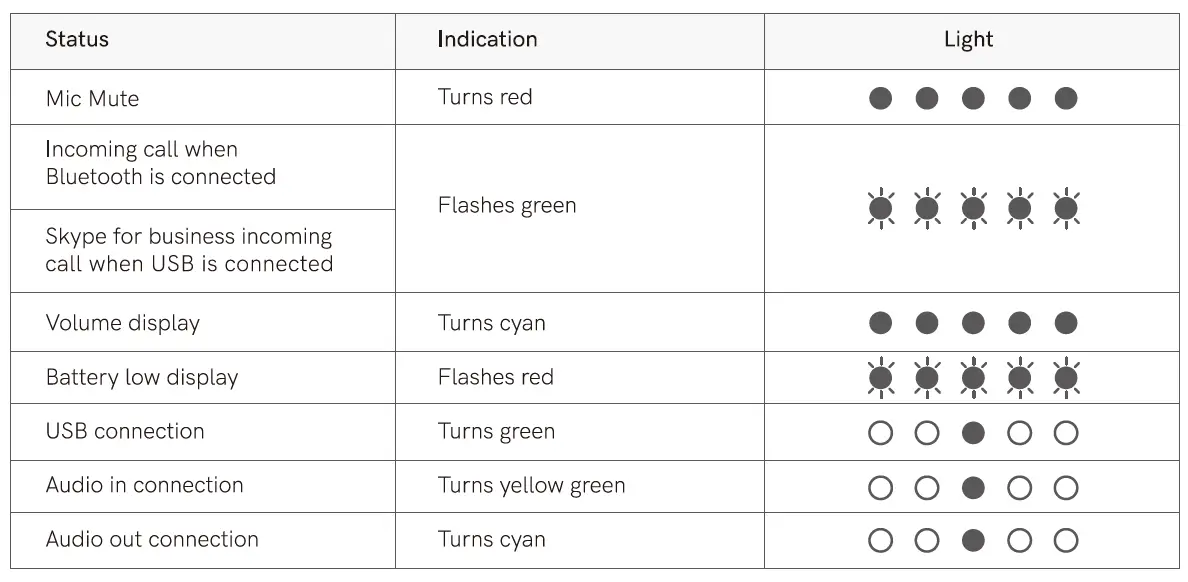
Task: Click the 'Indication' column header
Action: pos(487,40)
